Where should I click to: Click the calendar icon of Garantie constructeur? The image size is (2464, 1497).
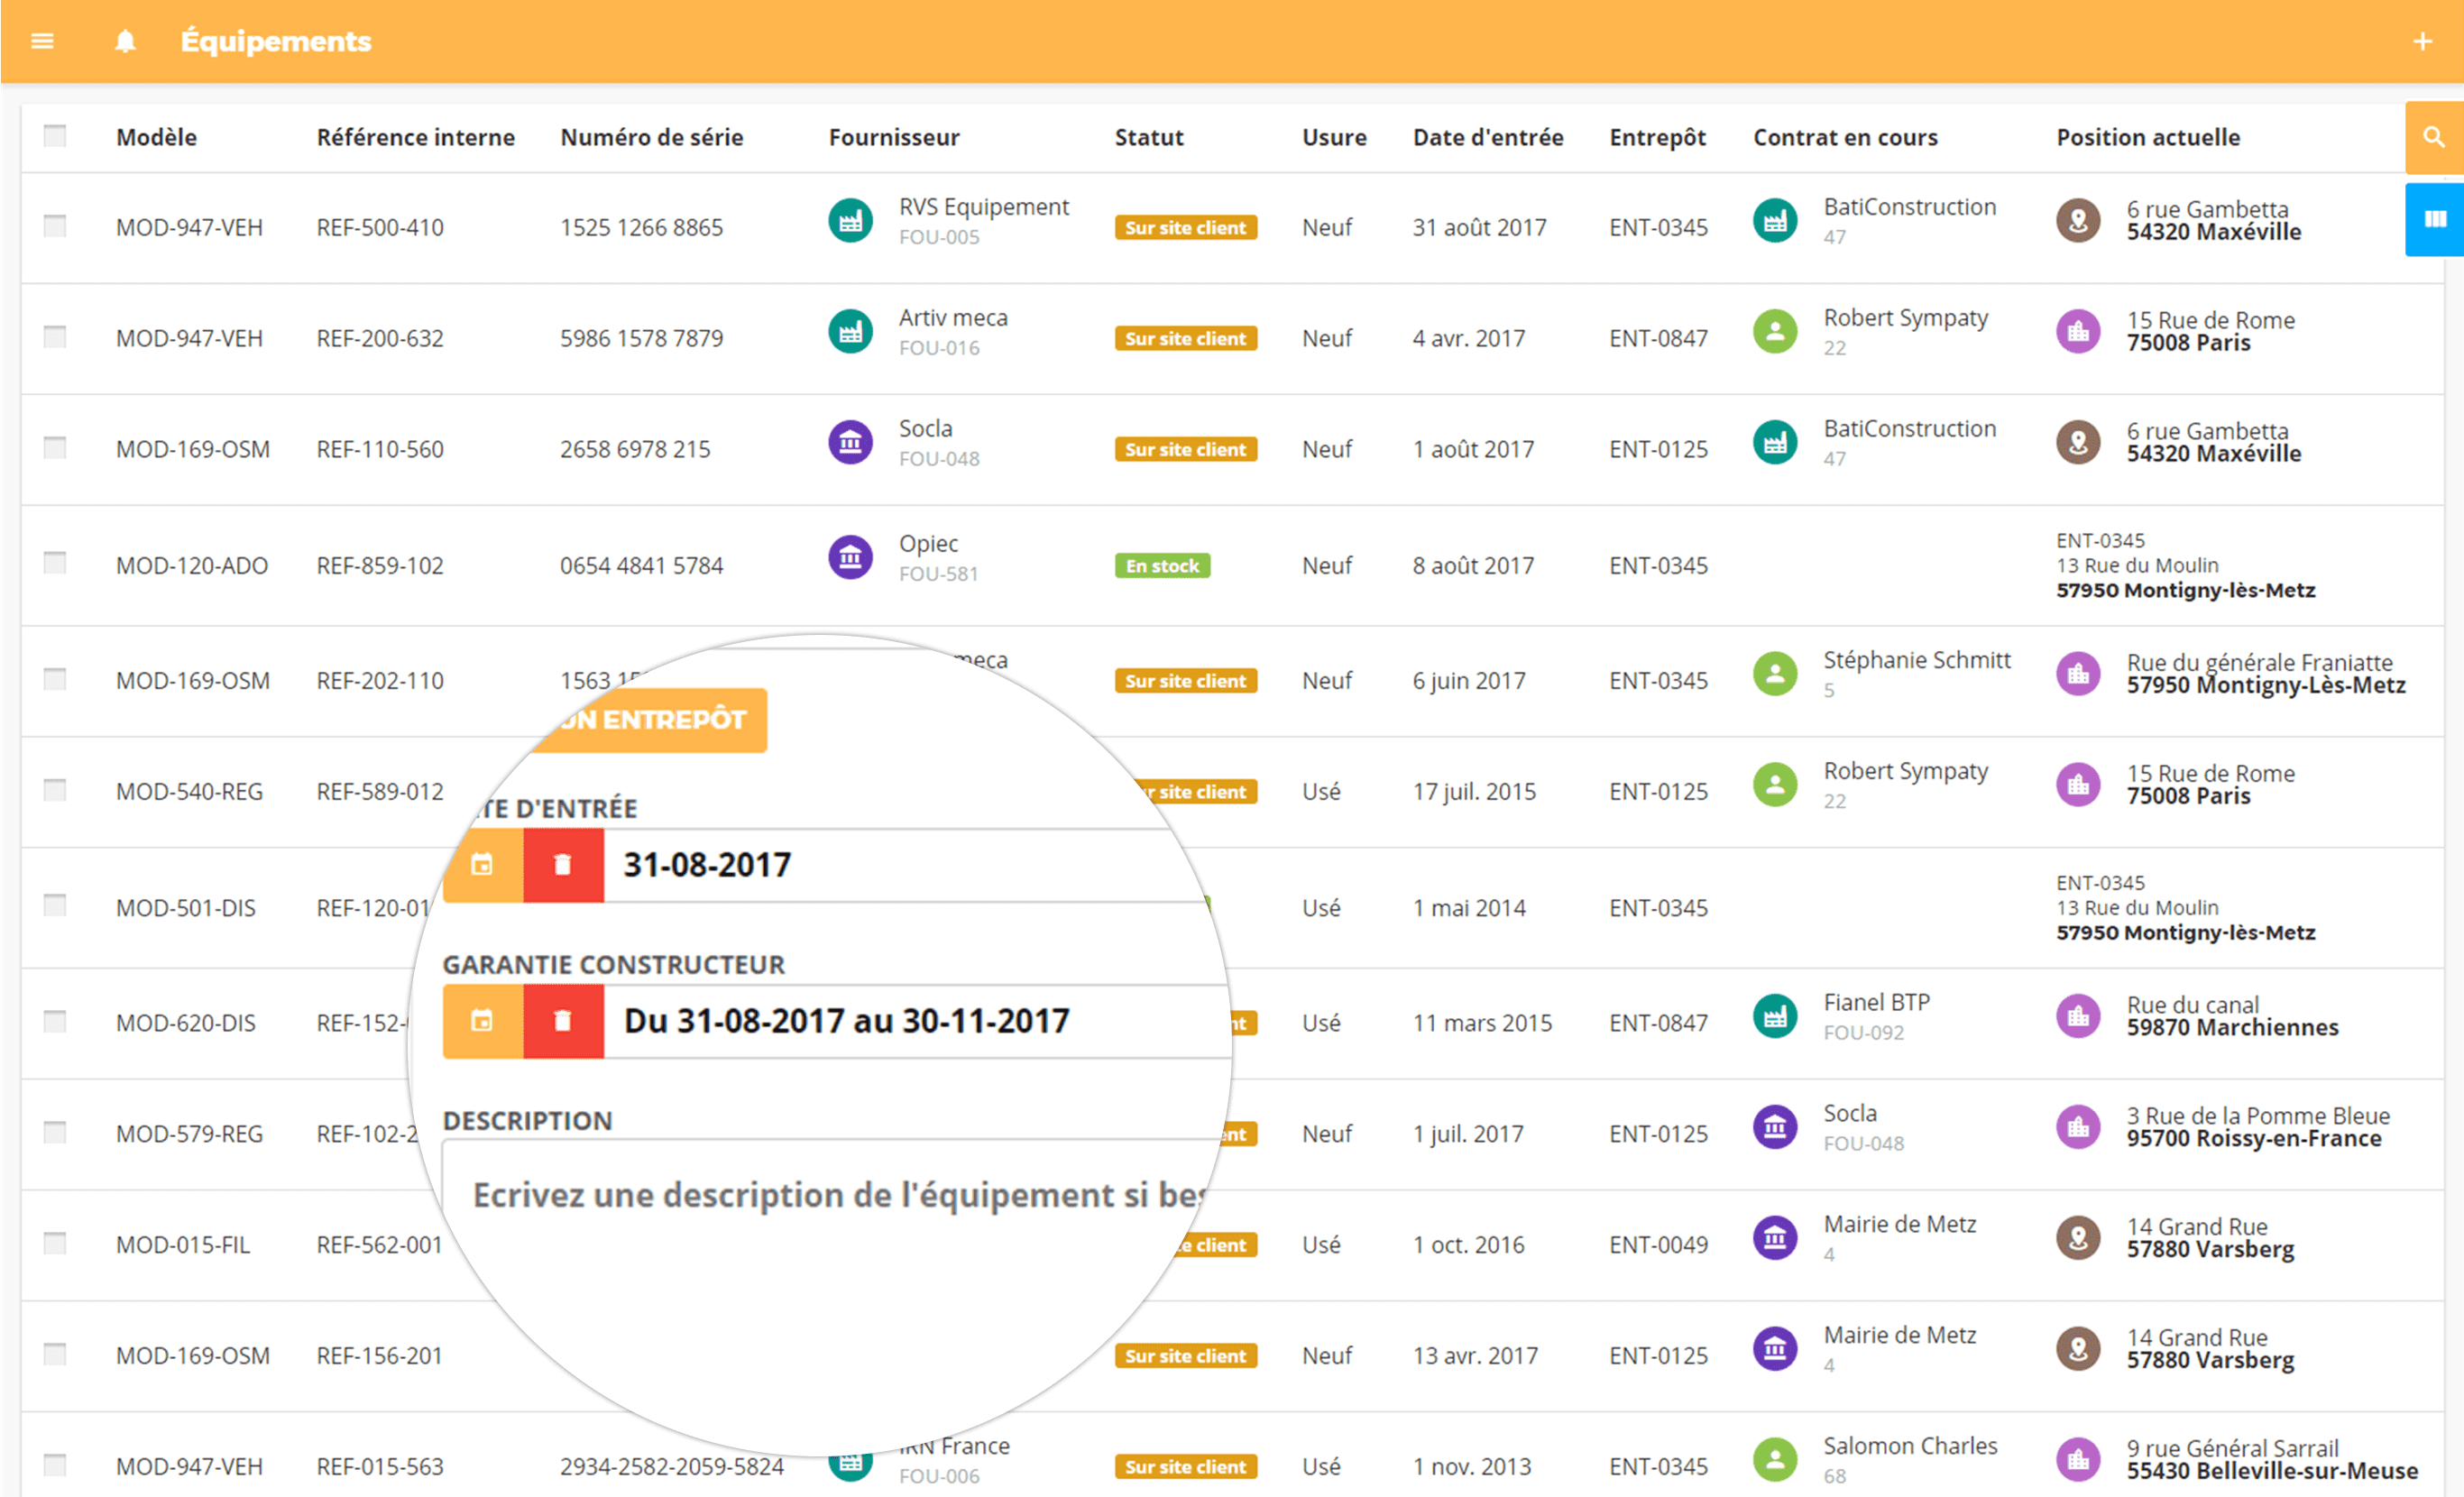[x=483, y=1021]
